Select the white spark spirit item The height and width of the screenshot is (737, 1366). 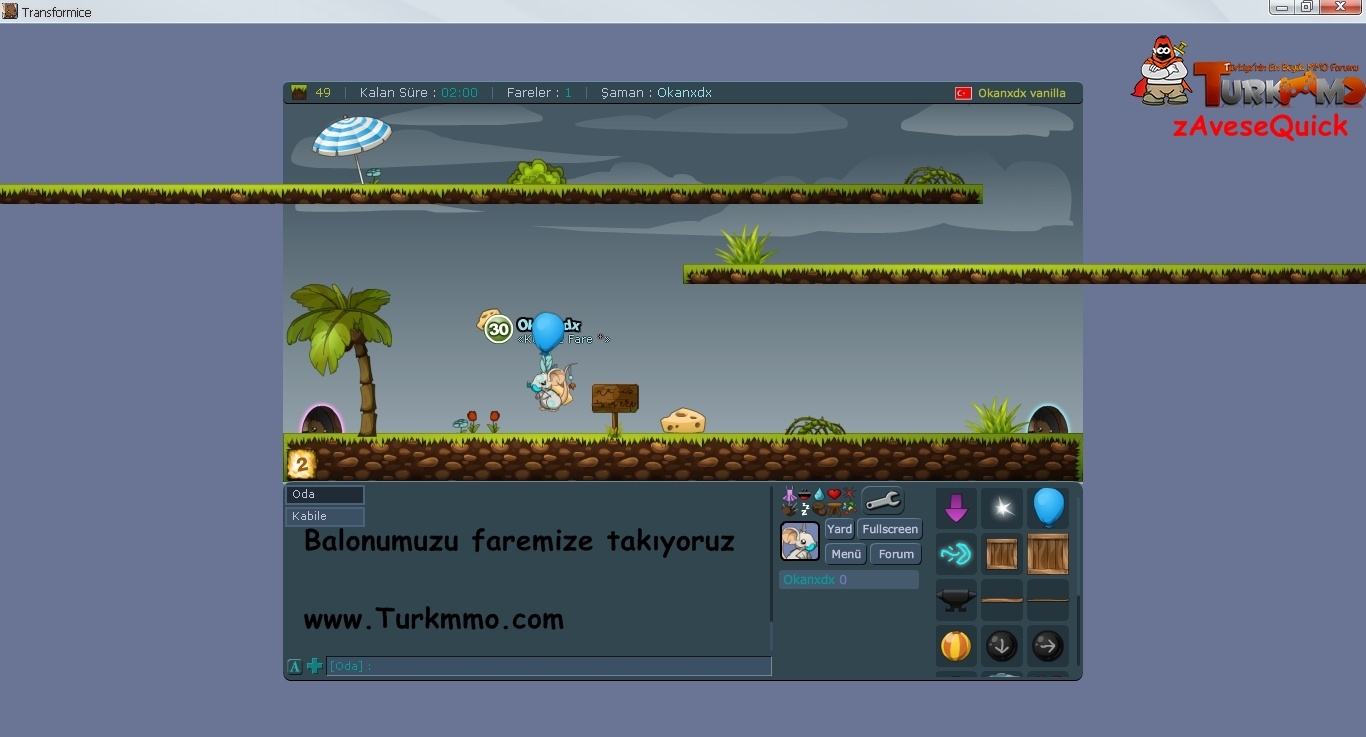coord(1002,508)
